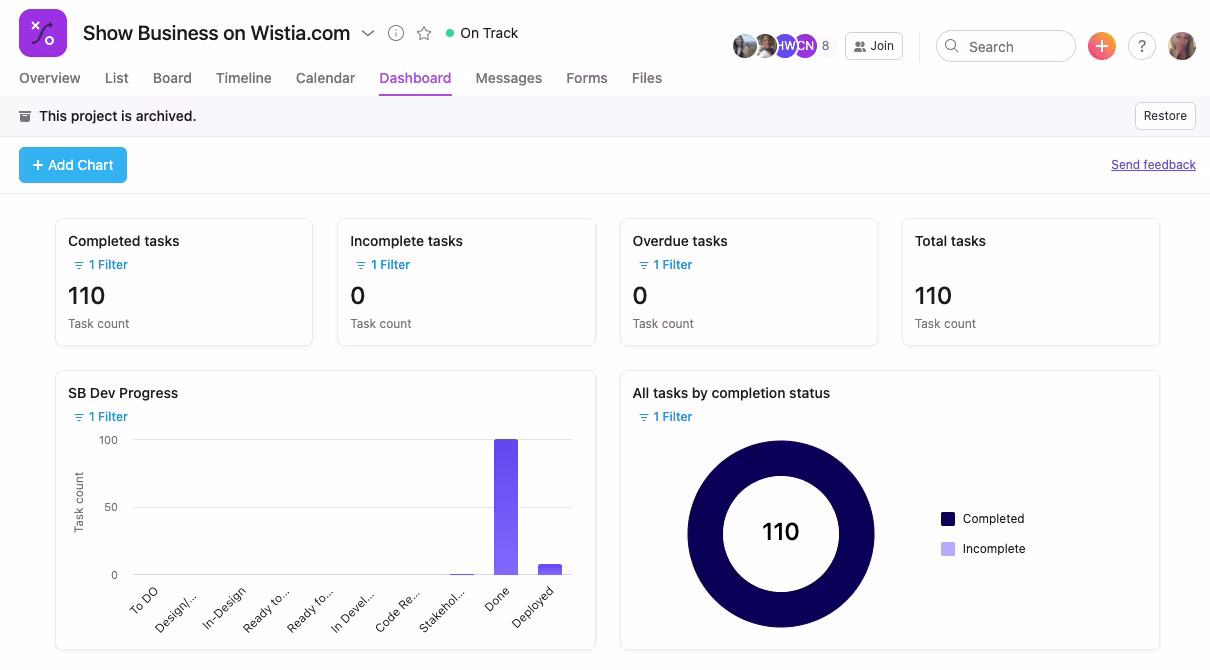Click the Deployed bar in chart

pos(550,569)
